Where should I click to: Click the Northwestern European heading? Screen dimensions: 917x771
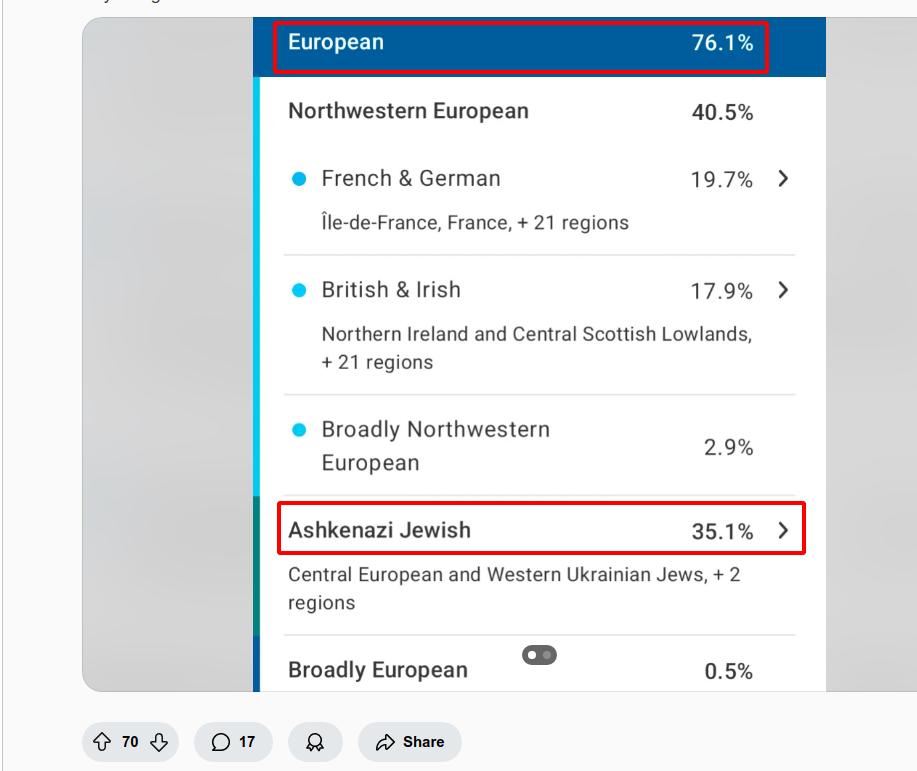(408, 111)
